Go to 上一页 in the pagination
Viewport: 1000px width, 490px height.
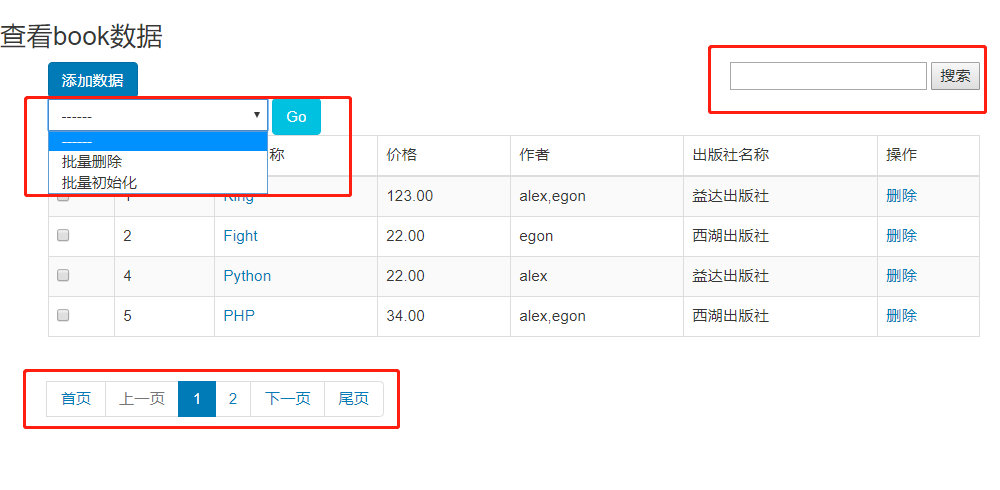click(x=142, y=399)
